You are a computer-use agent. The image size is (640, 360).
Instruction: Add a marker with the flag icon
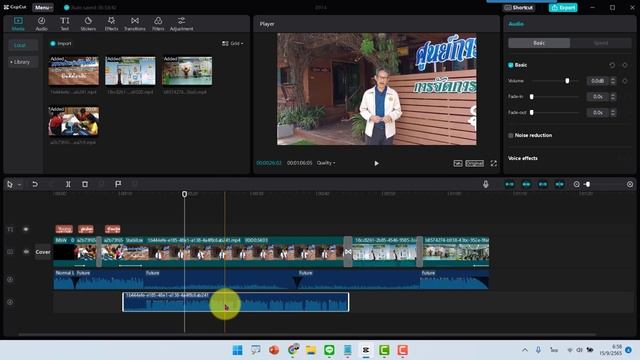point(118,184)
